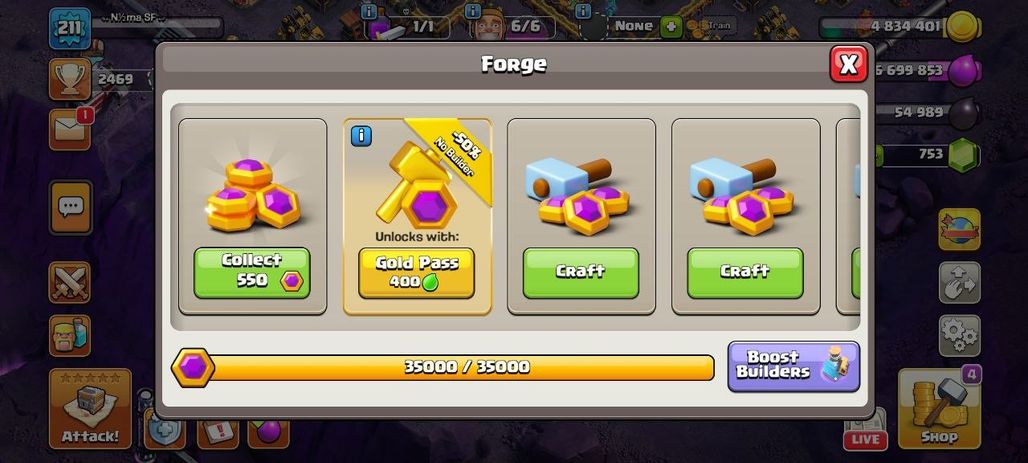Tap the Attack! button
Screen dimensions: 1028x463
click(90, 409)
